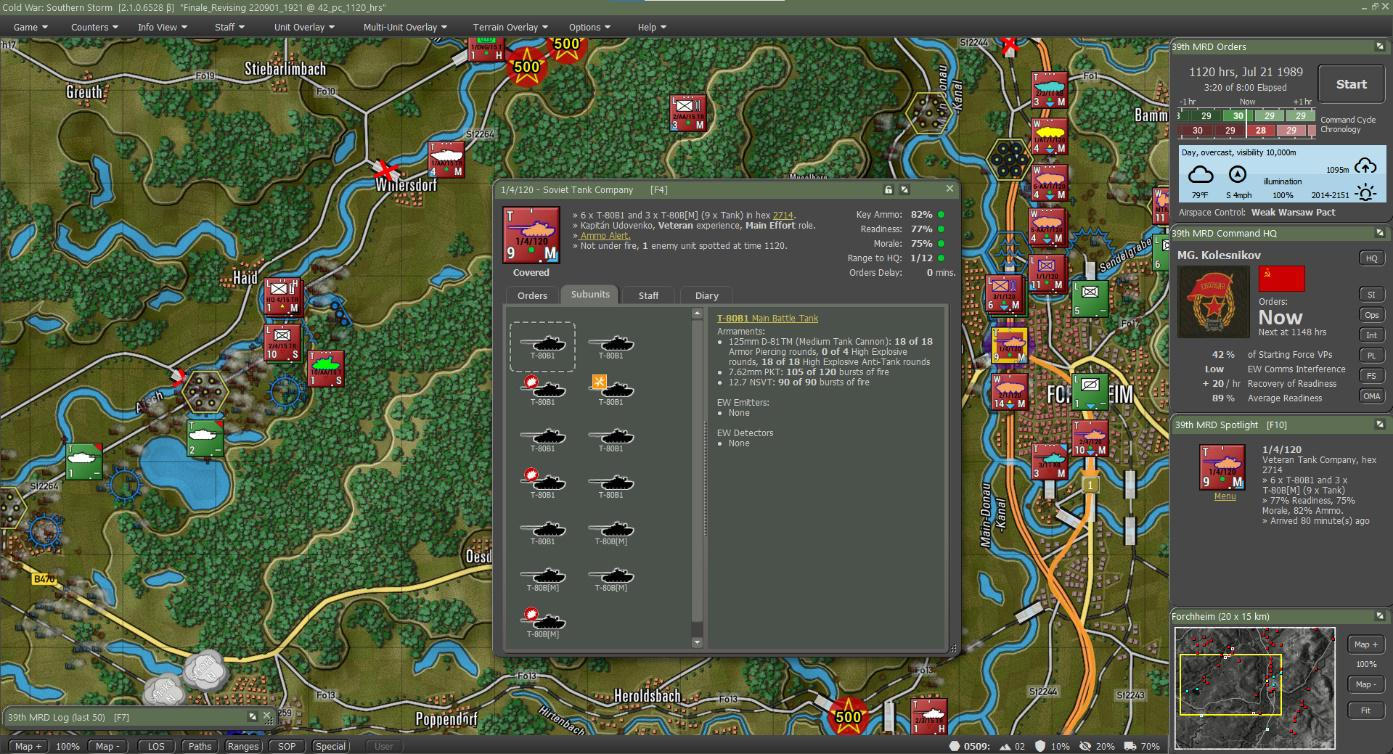Start the turn with the Start button
Viewport: 1393px width, 754px height.
point(1351,85)
